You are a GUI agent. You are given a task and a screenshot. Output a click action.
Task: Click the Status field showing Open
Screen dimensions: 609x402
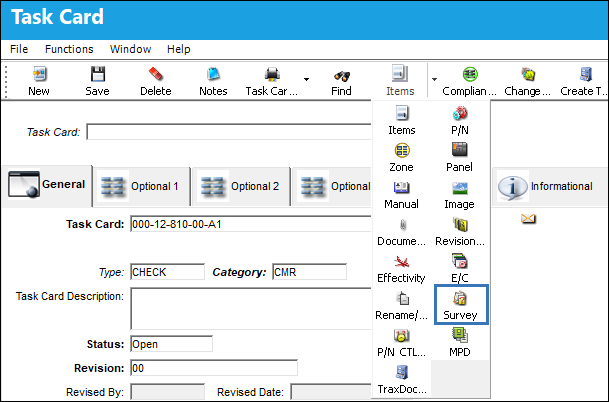coord(171,344)
